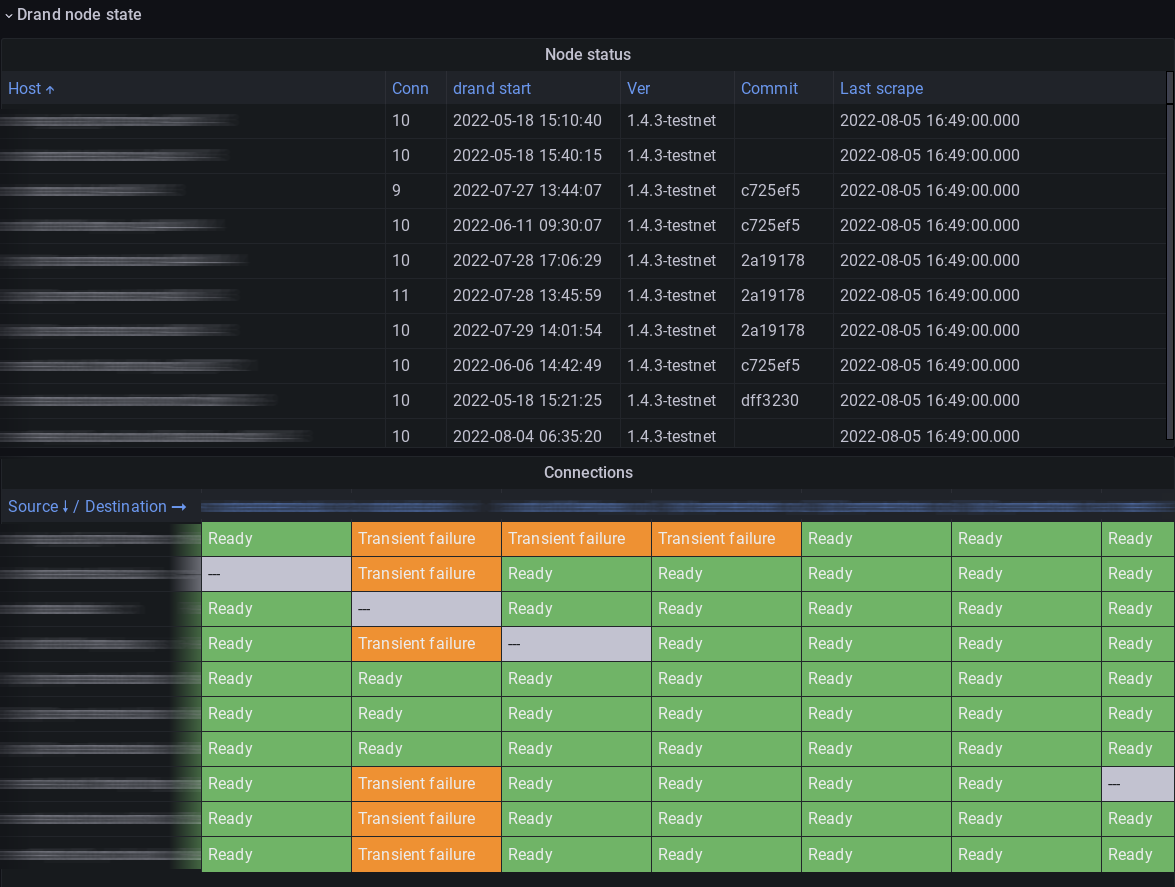Open the Connections panel title menu
Image resolution: width=1175 pixels, height=887 pixels.
[587, 472]
